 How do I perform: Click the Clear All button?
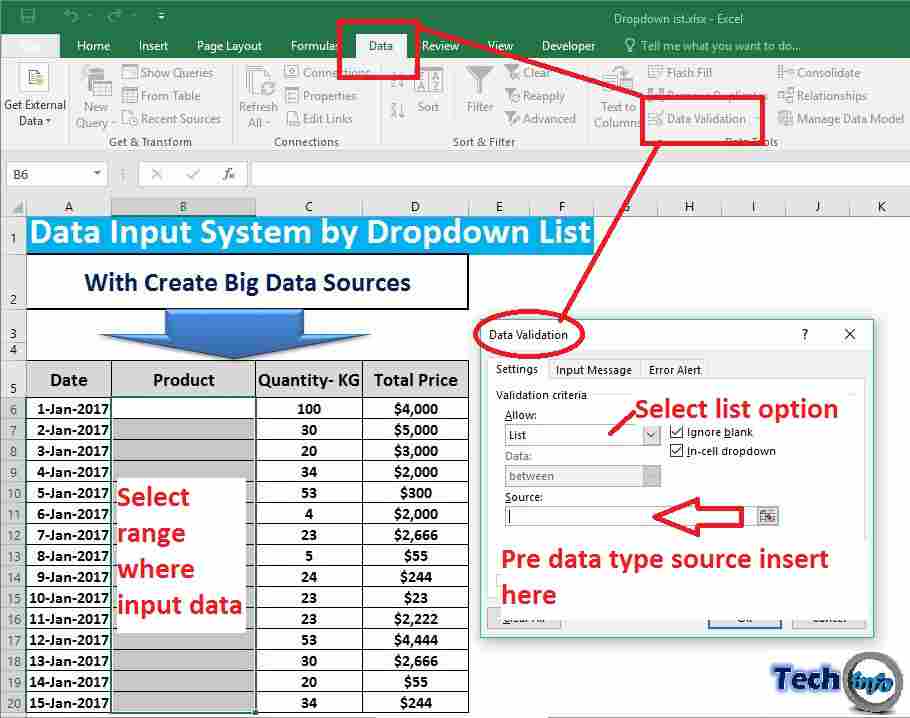tap(526, 617)
